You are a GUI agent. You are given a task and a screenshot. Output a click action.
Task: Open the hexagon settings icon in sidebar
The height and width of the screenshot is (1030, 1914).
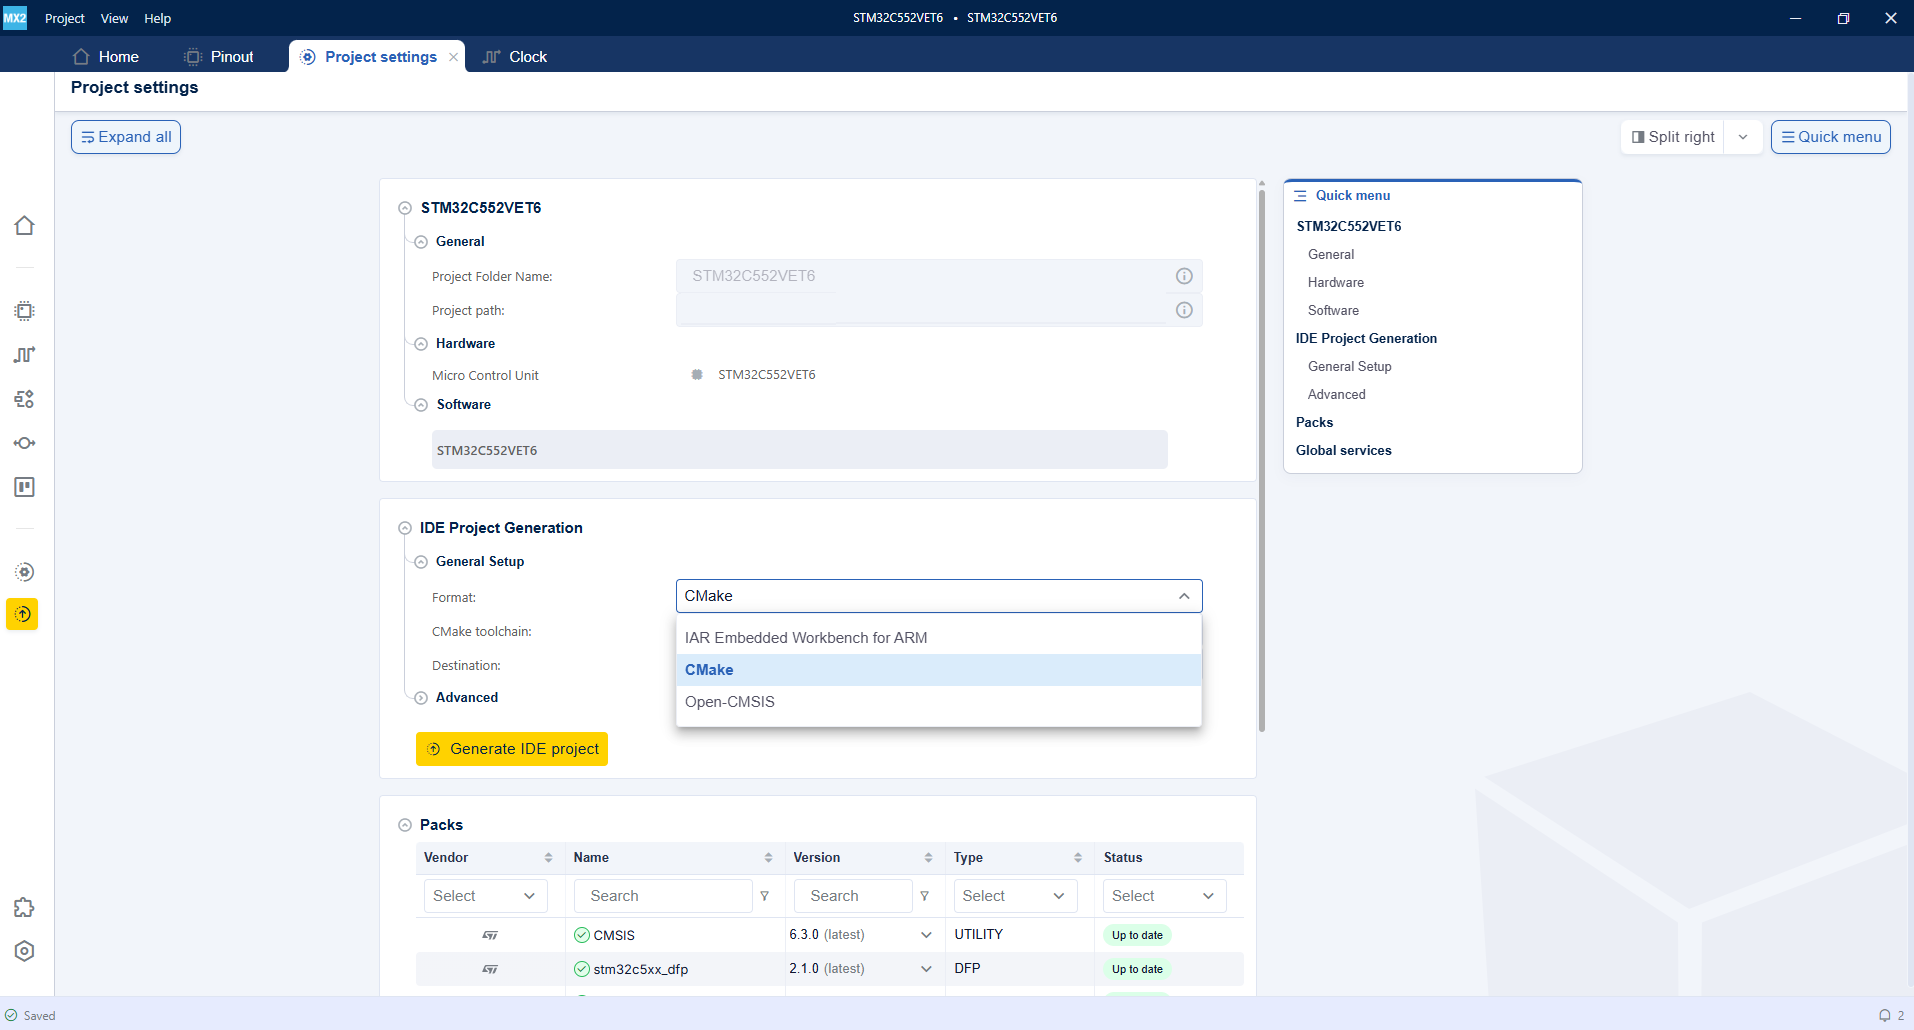tap(24, 951)
